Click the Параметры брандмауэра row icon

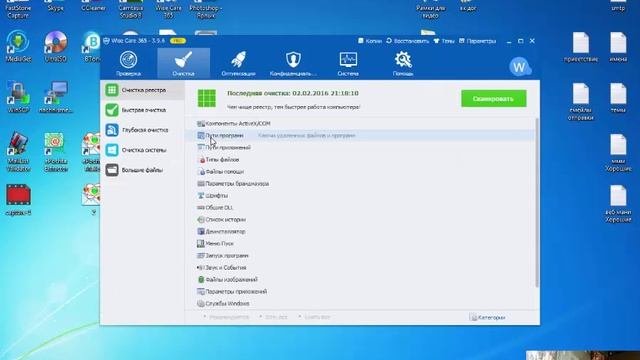pyautogui.click(x=201, y=184)
